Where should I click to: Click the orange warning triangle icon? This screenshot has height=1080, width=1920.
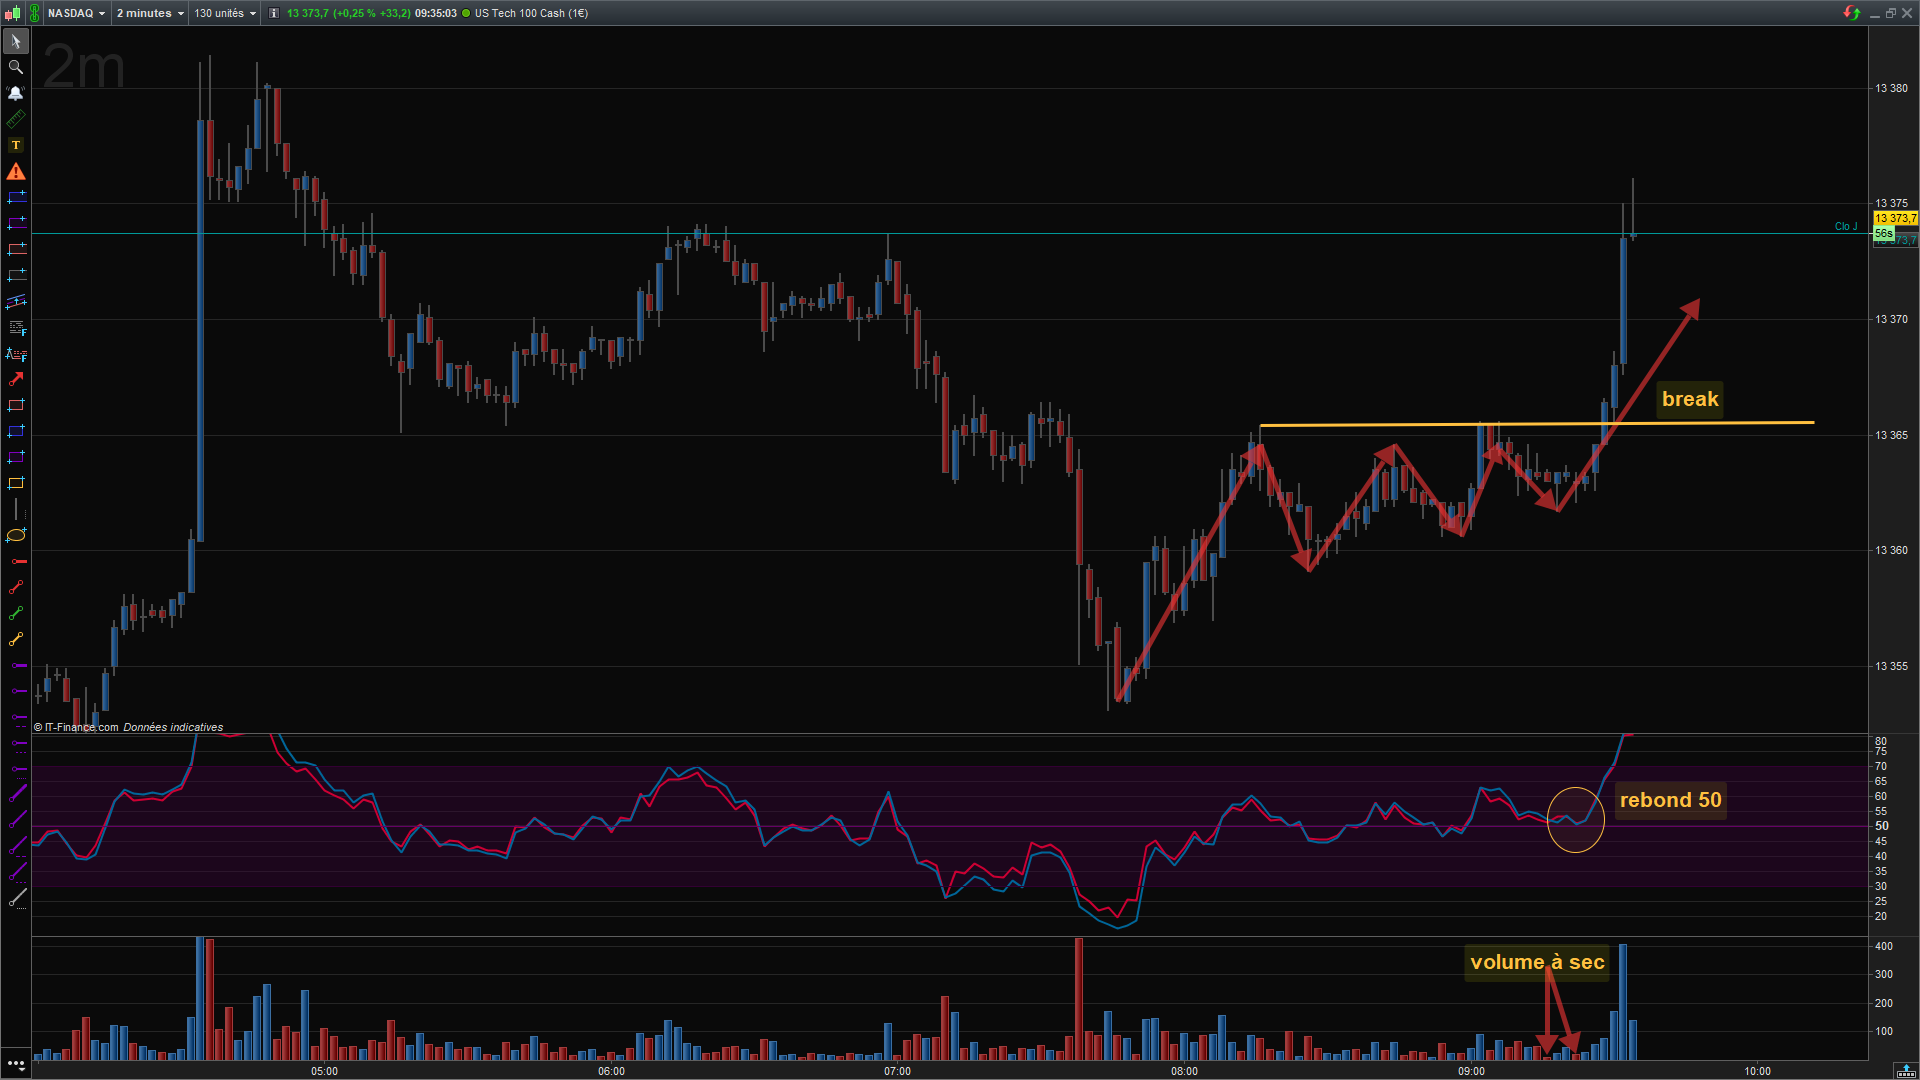click(x=16, y=172)
